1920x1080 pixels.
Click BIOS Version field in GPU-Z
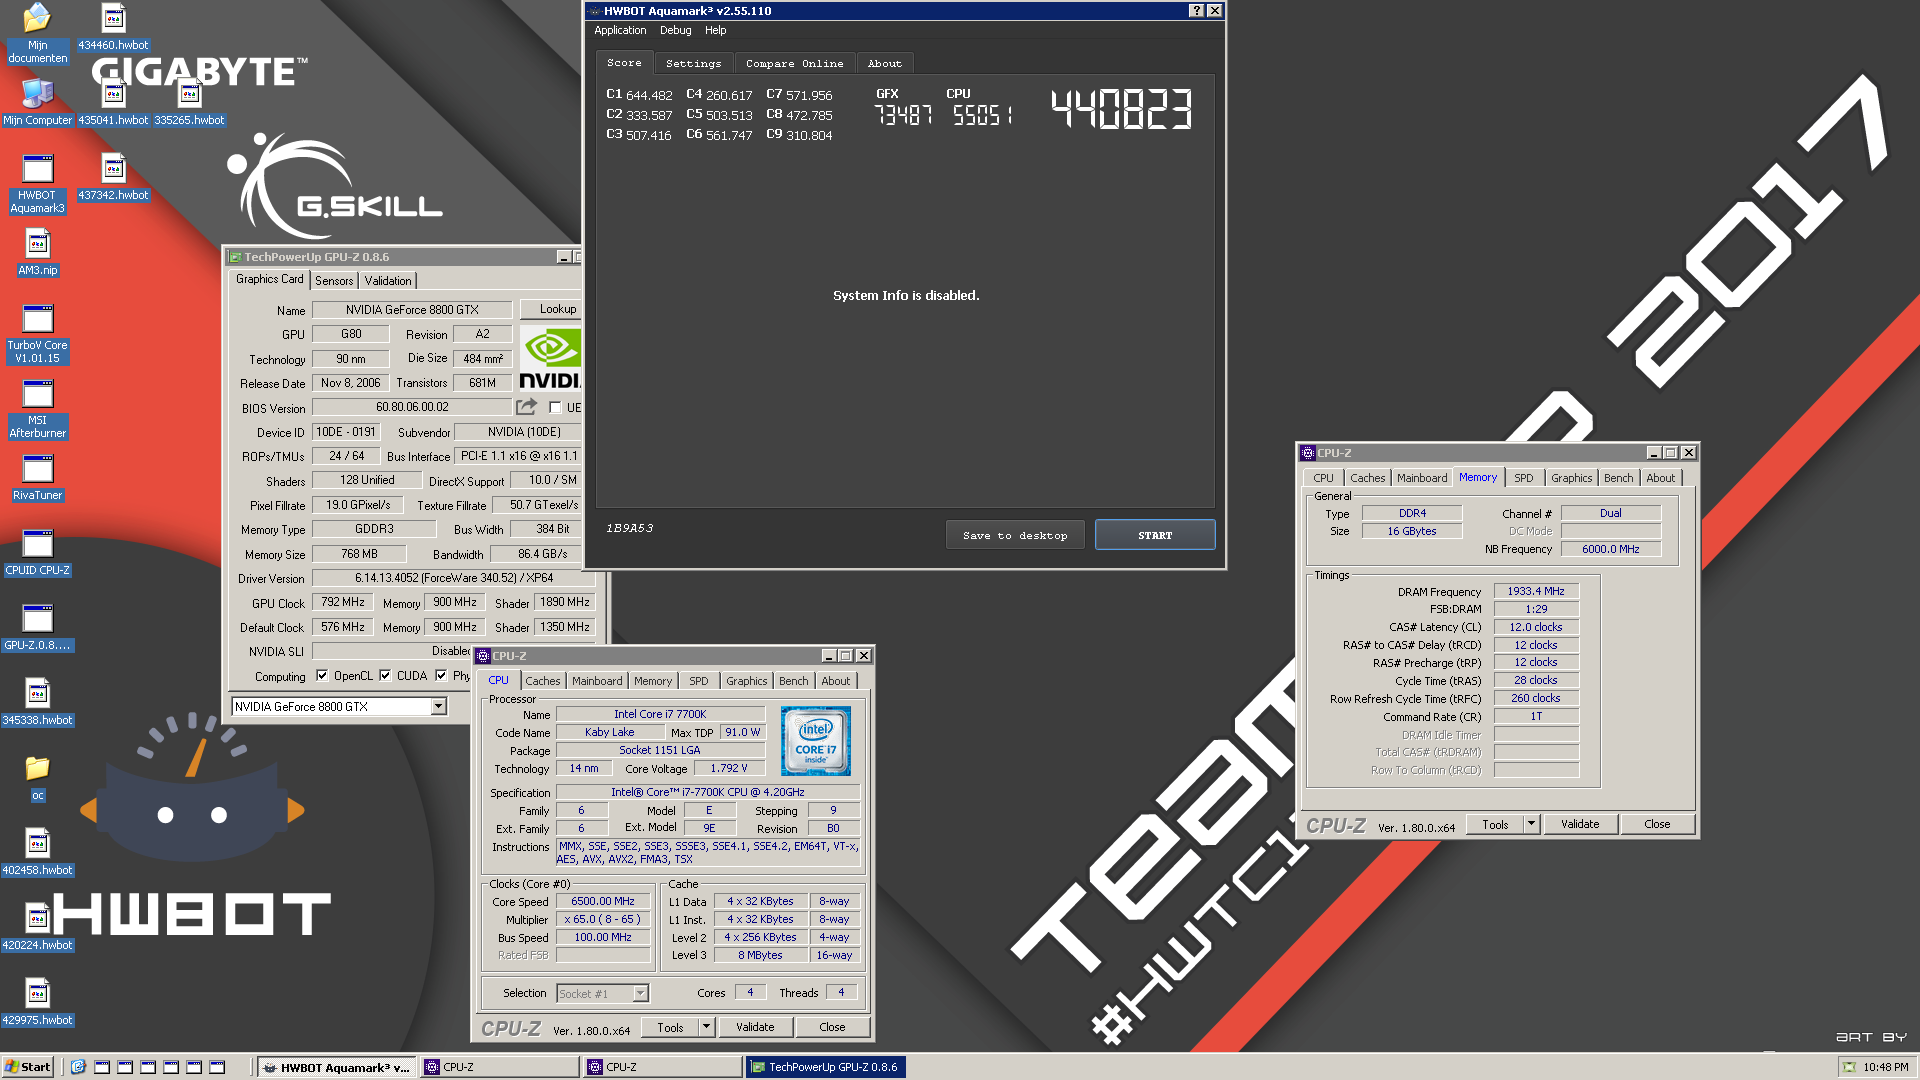click(412, 407)
